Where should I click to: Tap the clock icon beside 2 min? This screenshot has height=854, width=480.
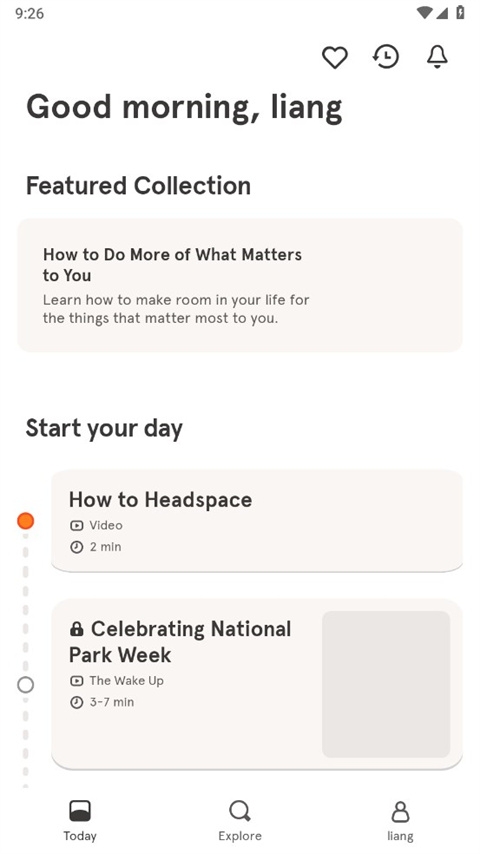click(77, 547)
